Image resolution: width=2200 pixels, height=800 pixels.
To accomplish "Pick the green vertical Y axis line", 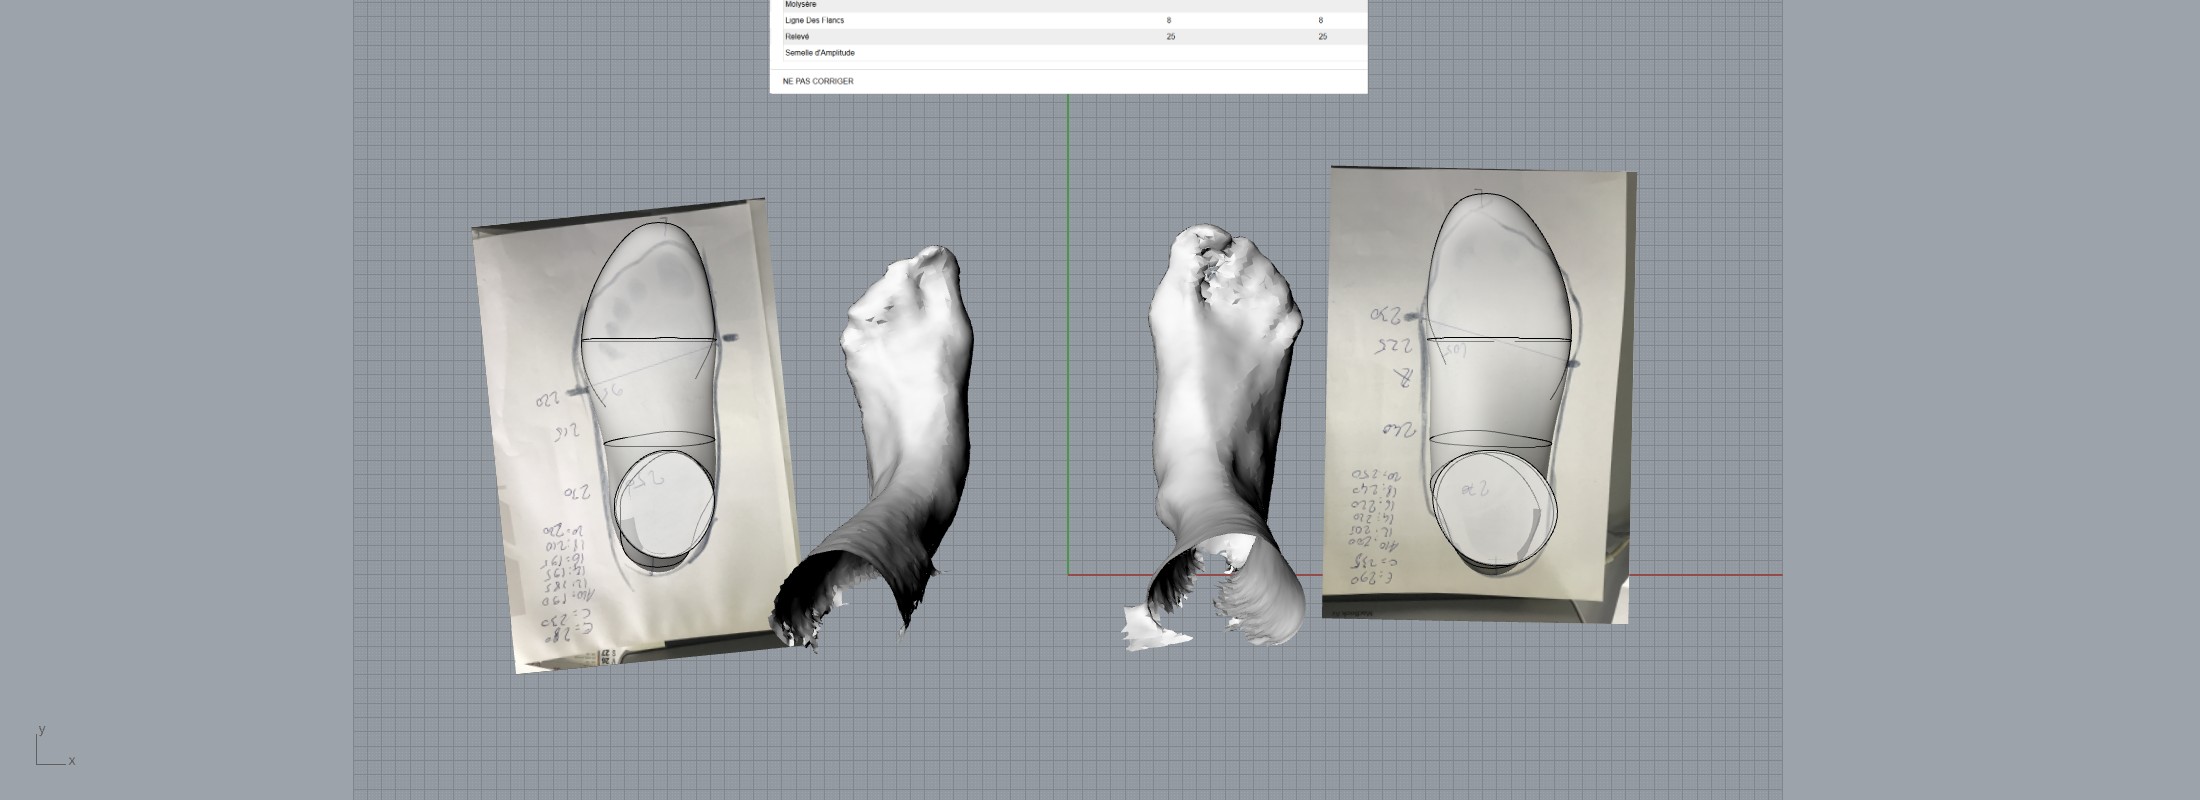I will tap(1068, 300).
